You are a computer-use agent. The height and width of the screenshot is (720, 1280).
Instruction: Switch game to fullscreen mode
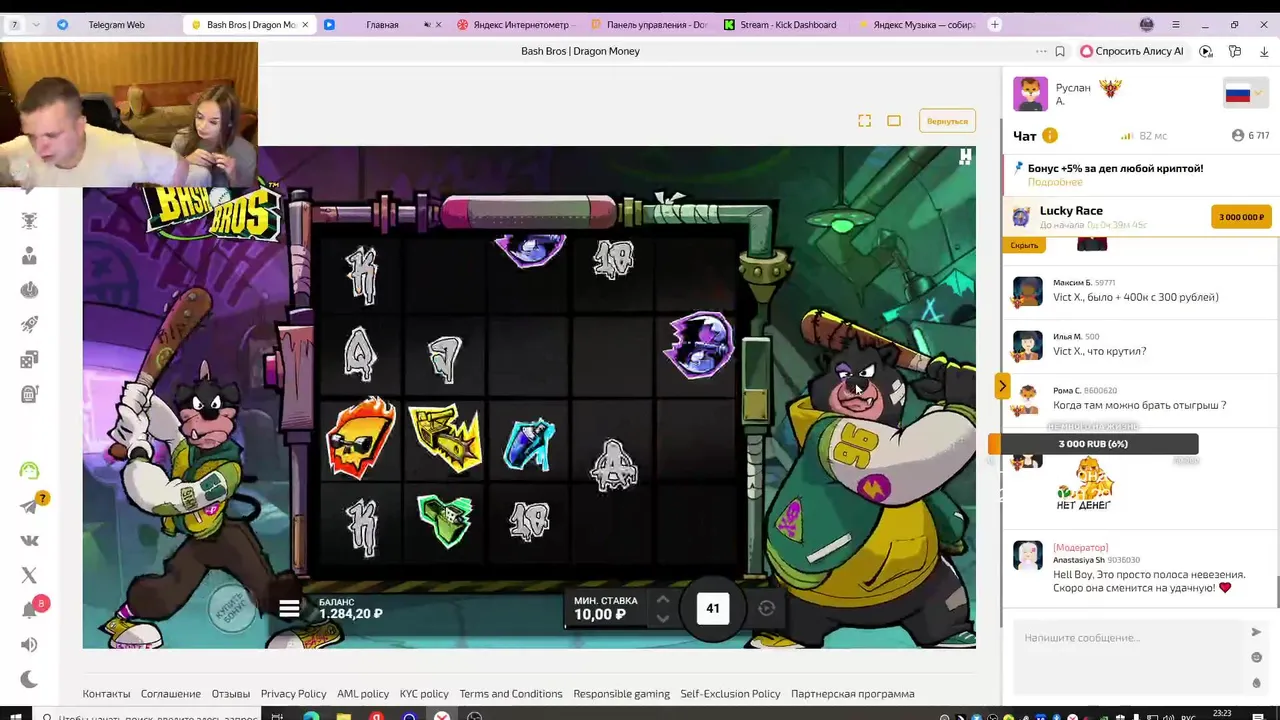click(865, 121)
